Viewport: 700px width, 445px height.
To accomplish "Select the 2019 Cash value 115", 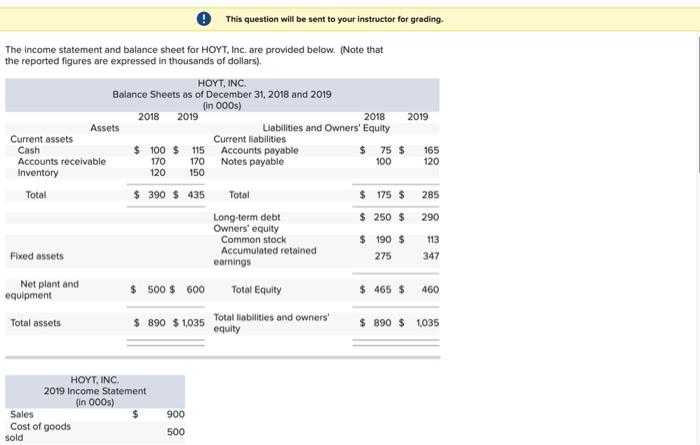I will 198,150.
